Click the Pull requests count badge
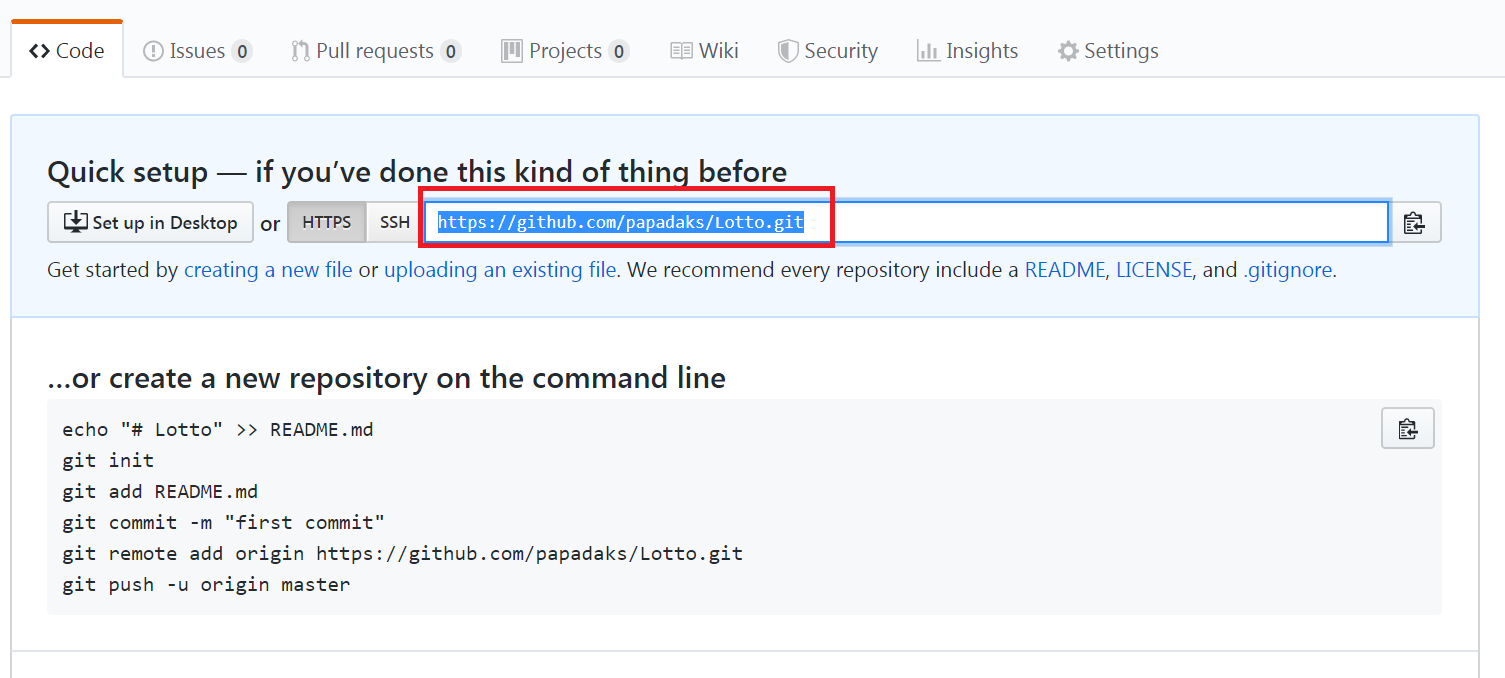The image size is (1505, 678). [x=451, y=51]
